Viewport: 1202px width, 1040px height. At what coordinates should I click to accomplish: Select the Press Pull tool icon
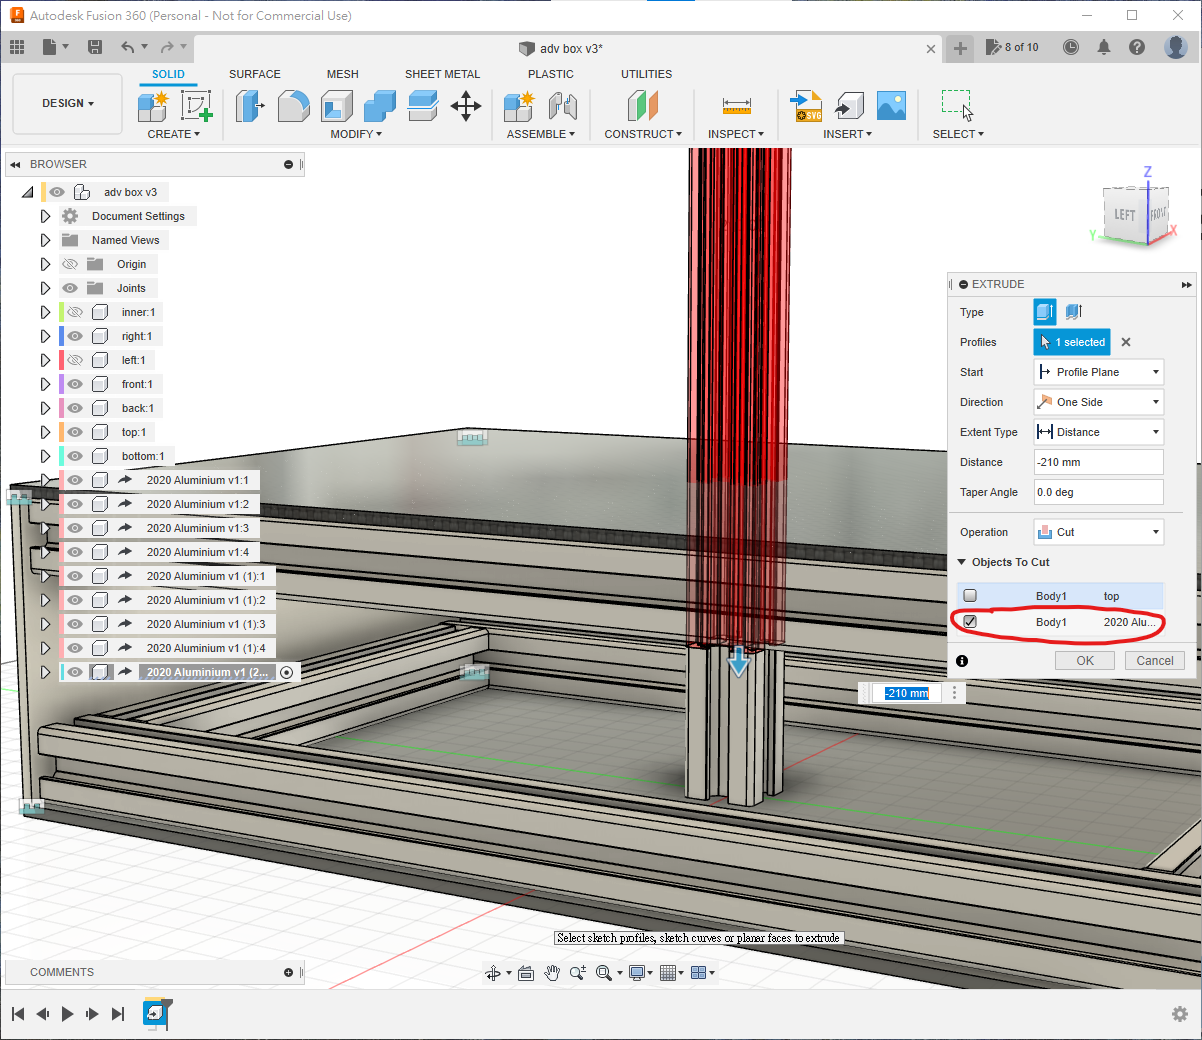249,106
